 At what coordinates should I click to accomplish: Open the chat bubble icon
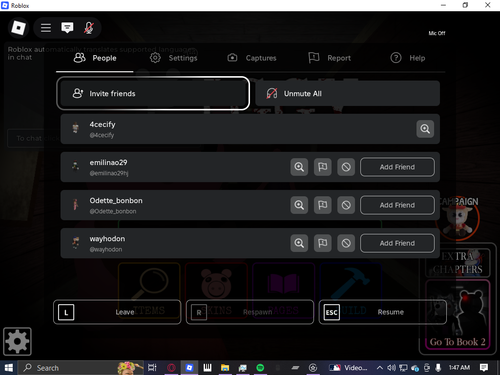[x=67, y=28]
